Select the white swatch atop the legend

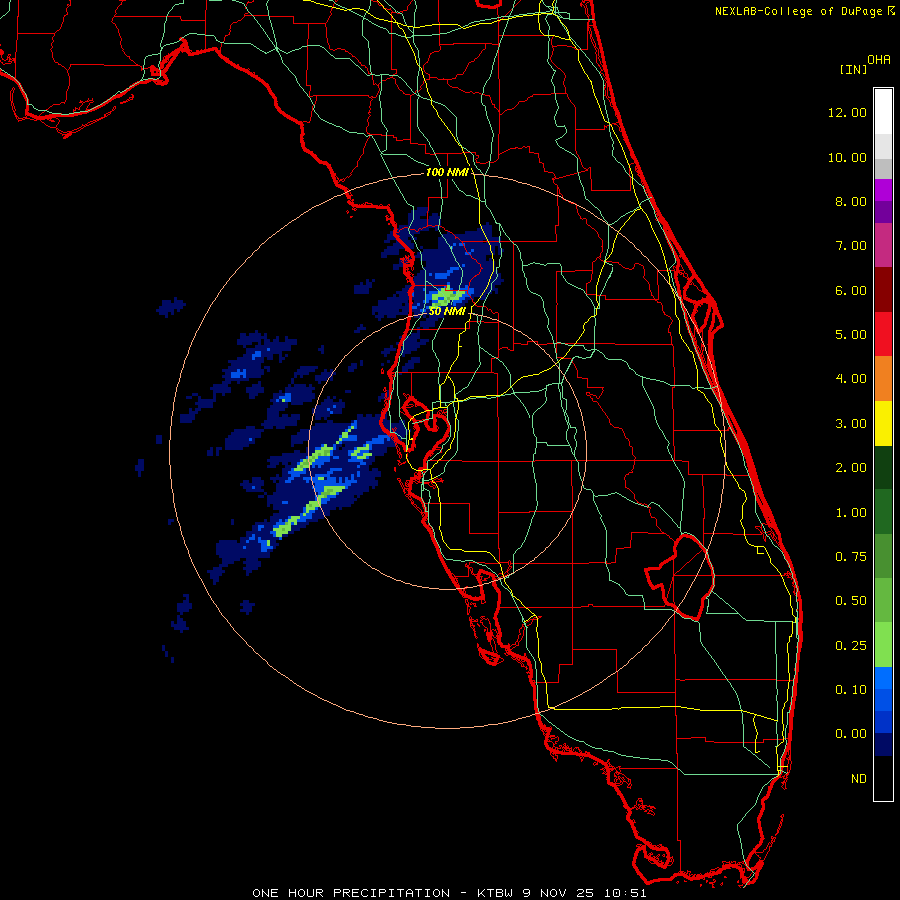coord(883,112)
